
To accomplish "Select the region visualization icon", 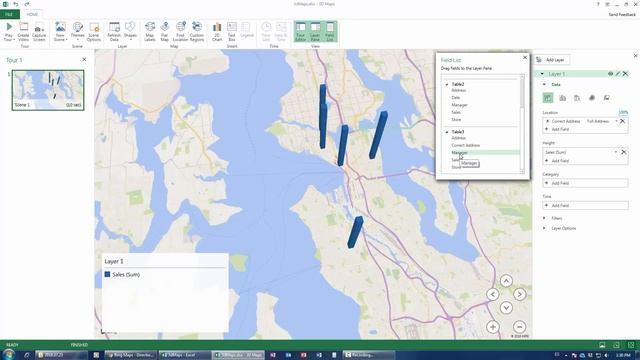I will click(607, 98).
